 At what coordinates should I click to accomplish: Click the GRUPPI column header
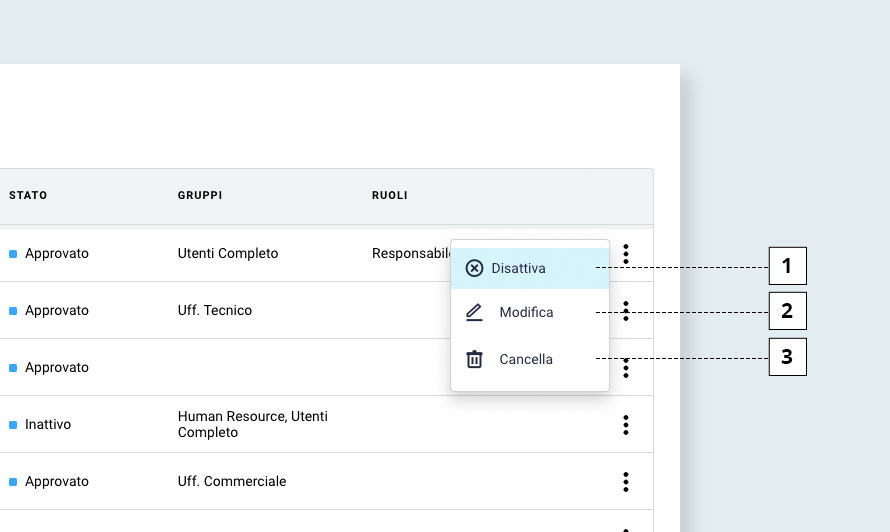(x=200, y=195)
